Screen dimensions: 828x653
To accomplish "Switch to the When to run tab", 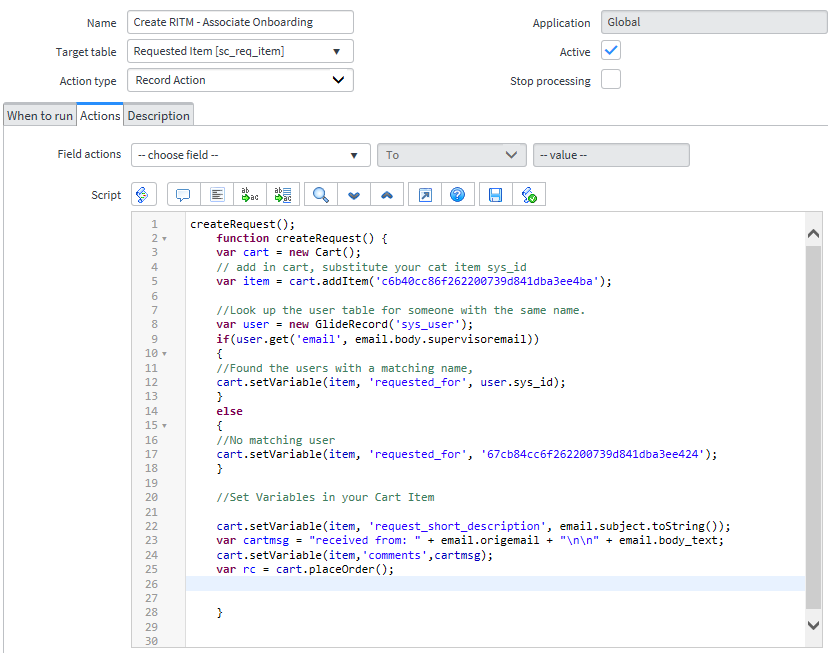I will click(40, 116).
